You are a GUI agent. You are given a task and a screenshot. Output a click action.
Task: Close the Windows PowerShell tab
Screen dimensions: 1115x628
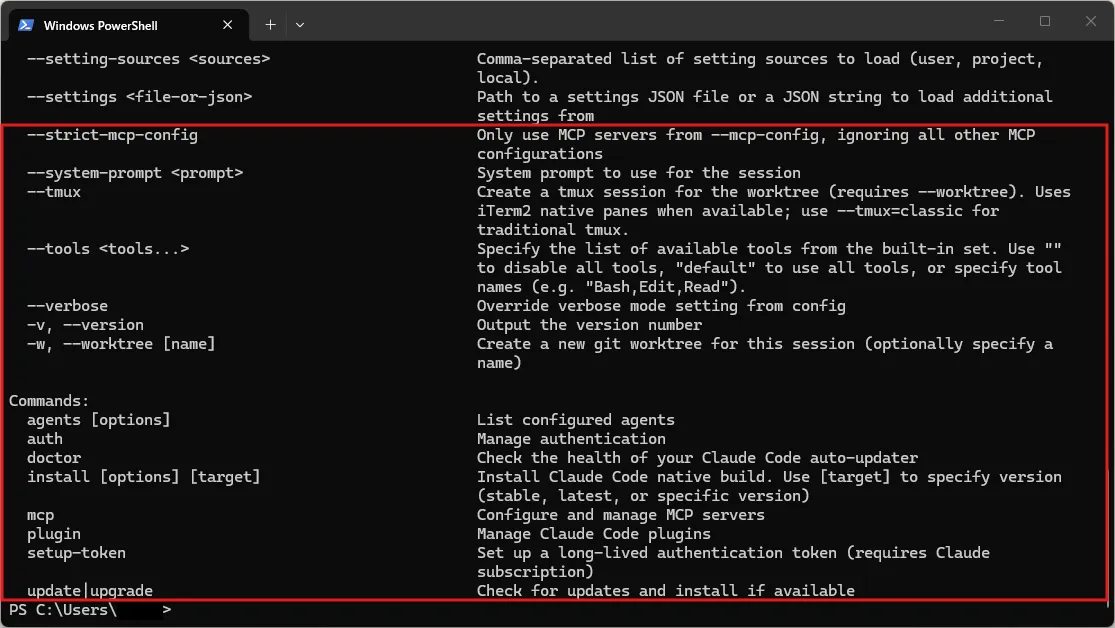click(228, 25)
